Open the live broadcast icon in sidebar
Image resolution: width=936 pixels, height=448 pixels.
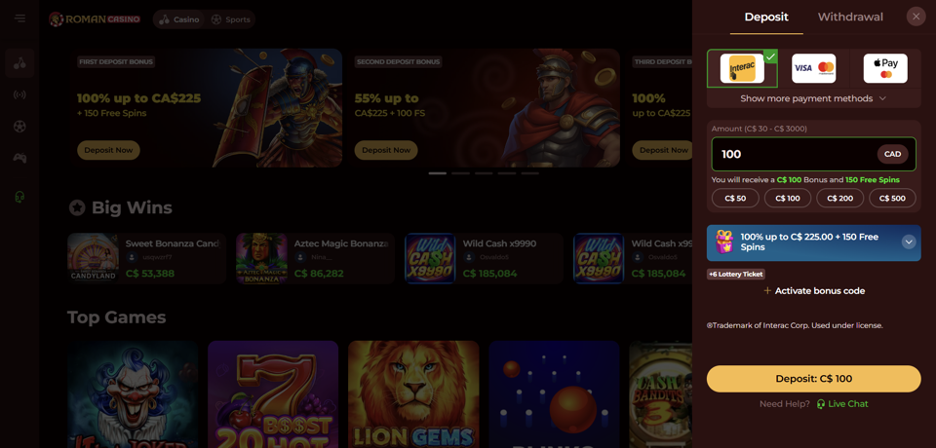[x=20, y=95]
